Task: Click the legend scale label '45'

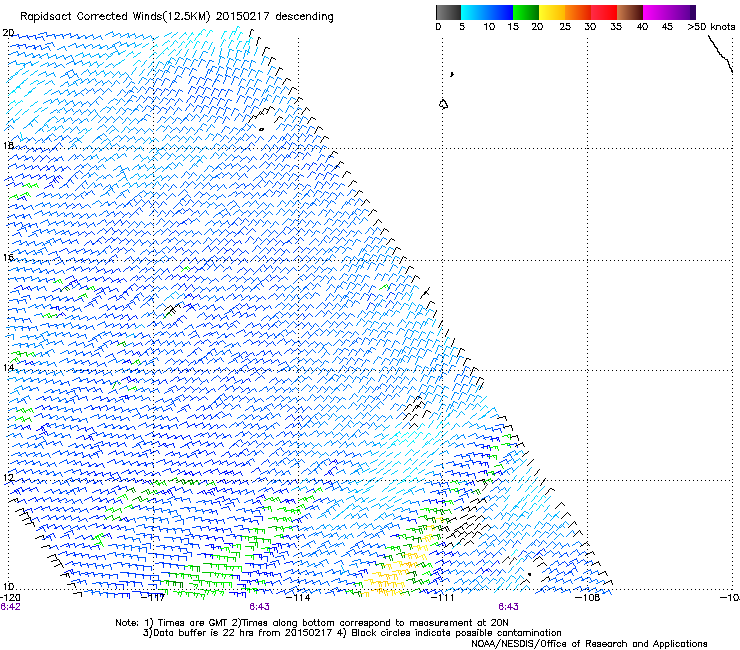Action: coord(667,27)
